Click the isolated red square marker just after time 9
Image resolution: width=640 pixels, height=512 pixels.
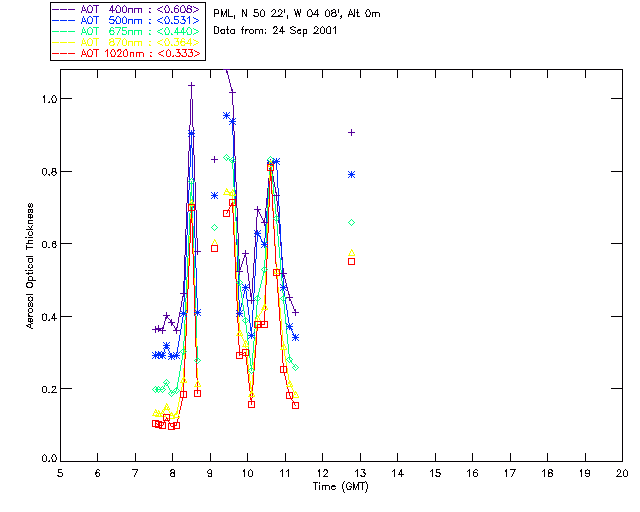pos(214,249)
